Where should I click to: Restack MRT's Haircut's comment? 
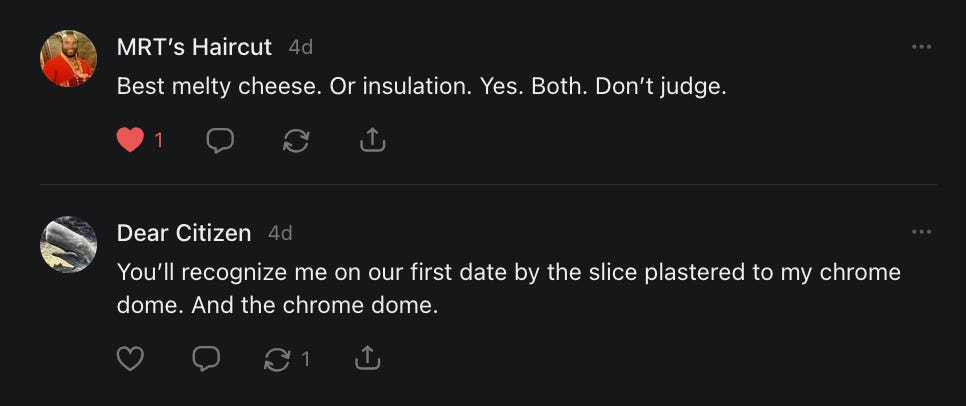pyautogui.click(x=296, y=141)
